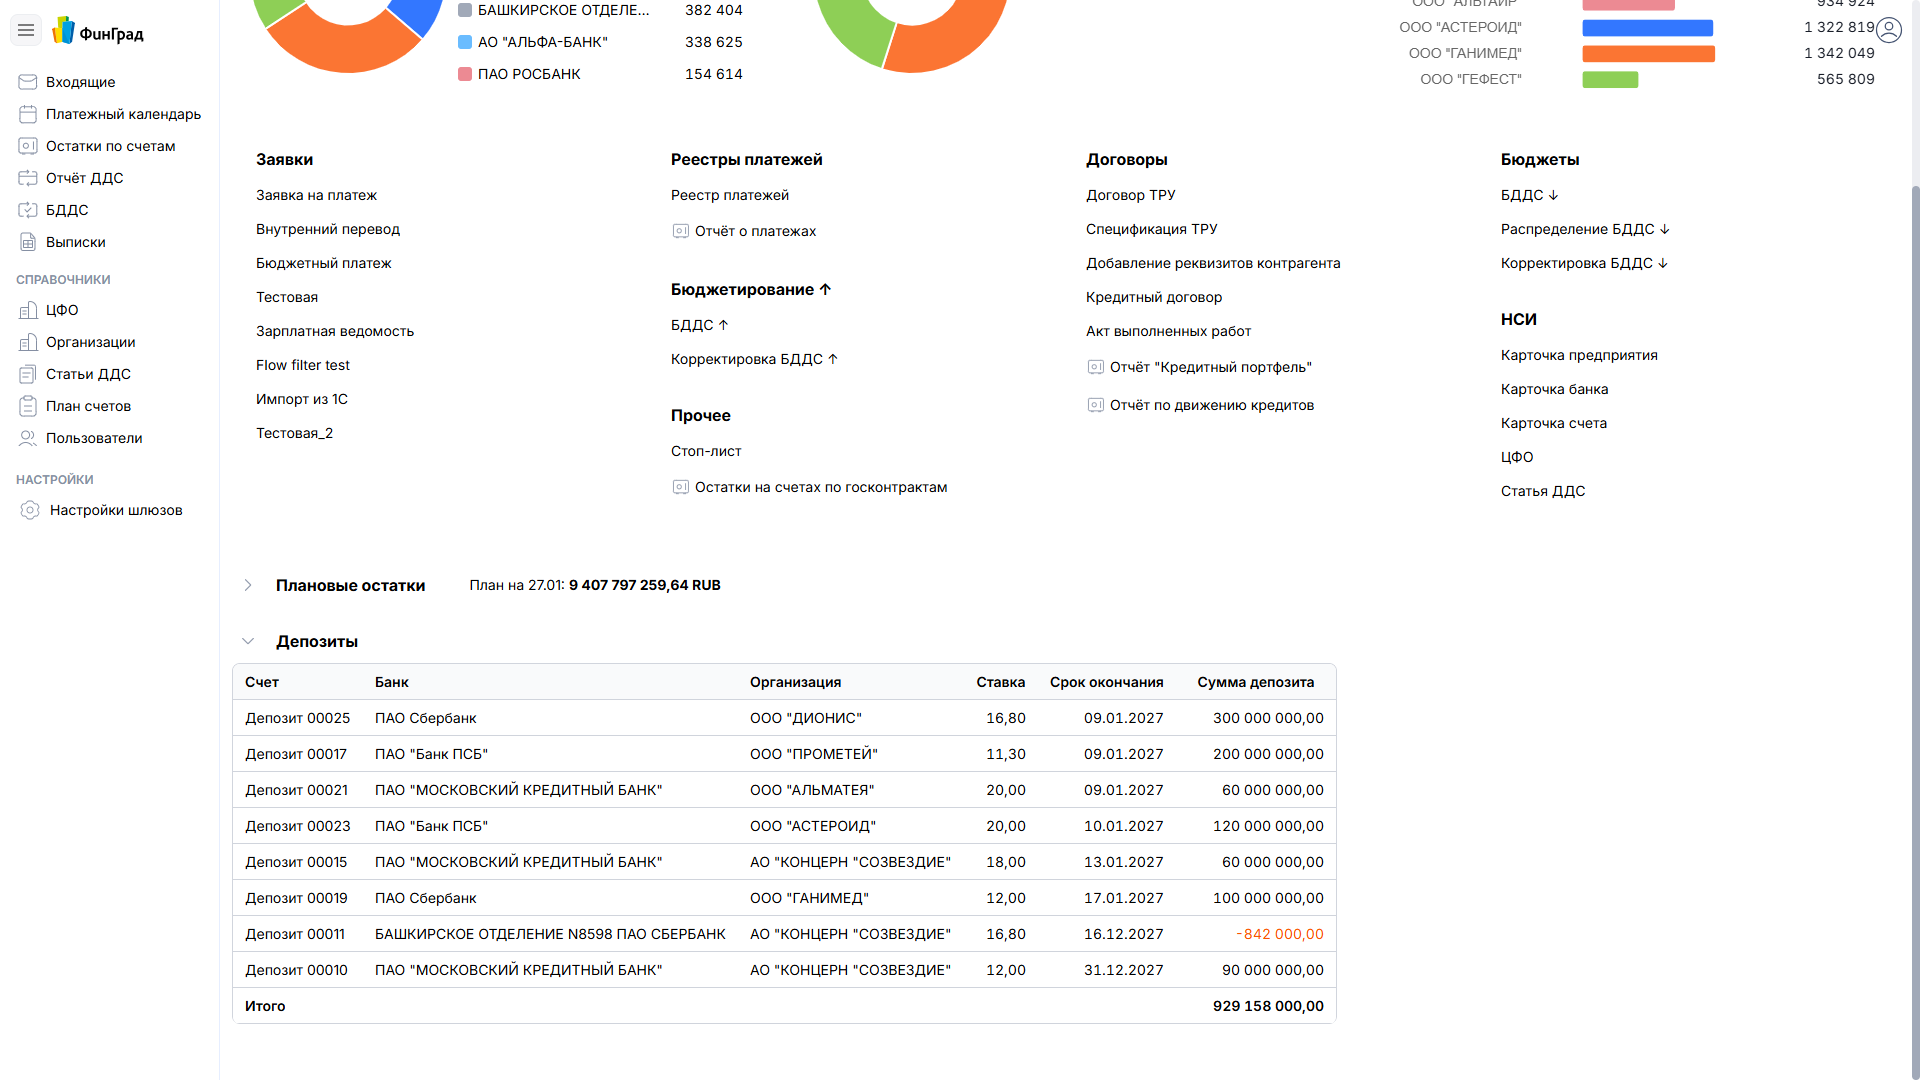The height and width of the screenshot is (1080, 1920).
Task: Click the ФинГрад logo
Action: 98,32
